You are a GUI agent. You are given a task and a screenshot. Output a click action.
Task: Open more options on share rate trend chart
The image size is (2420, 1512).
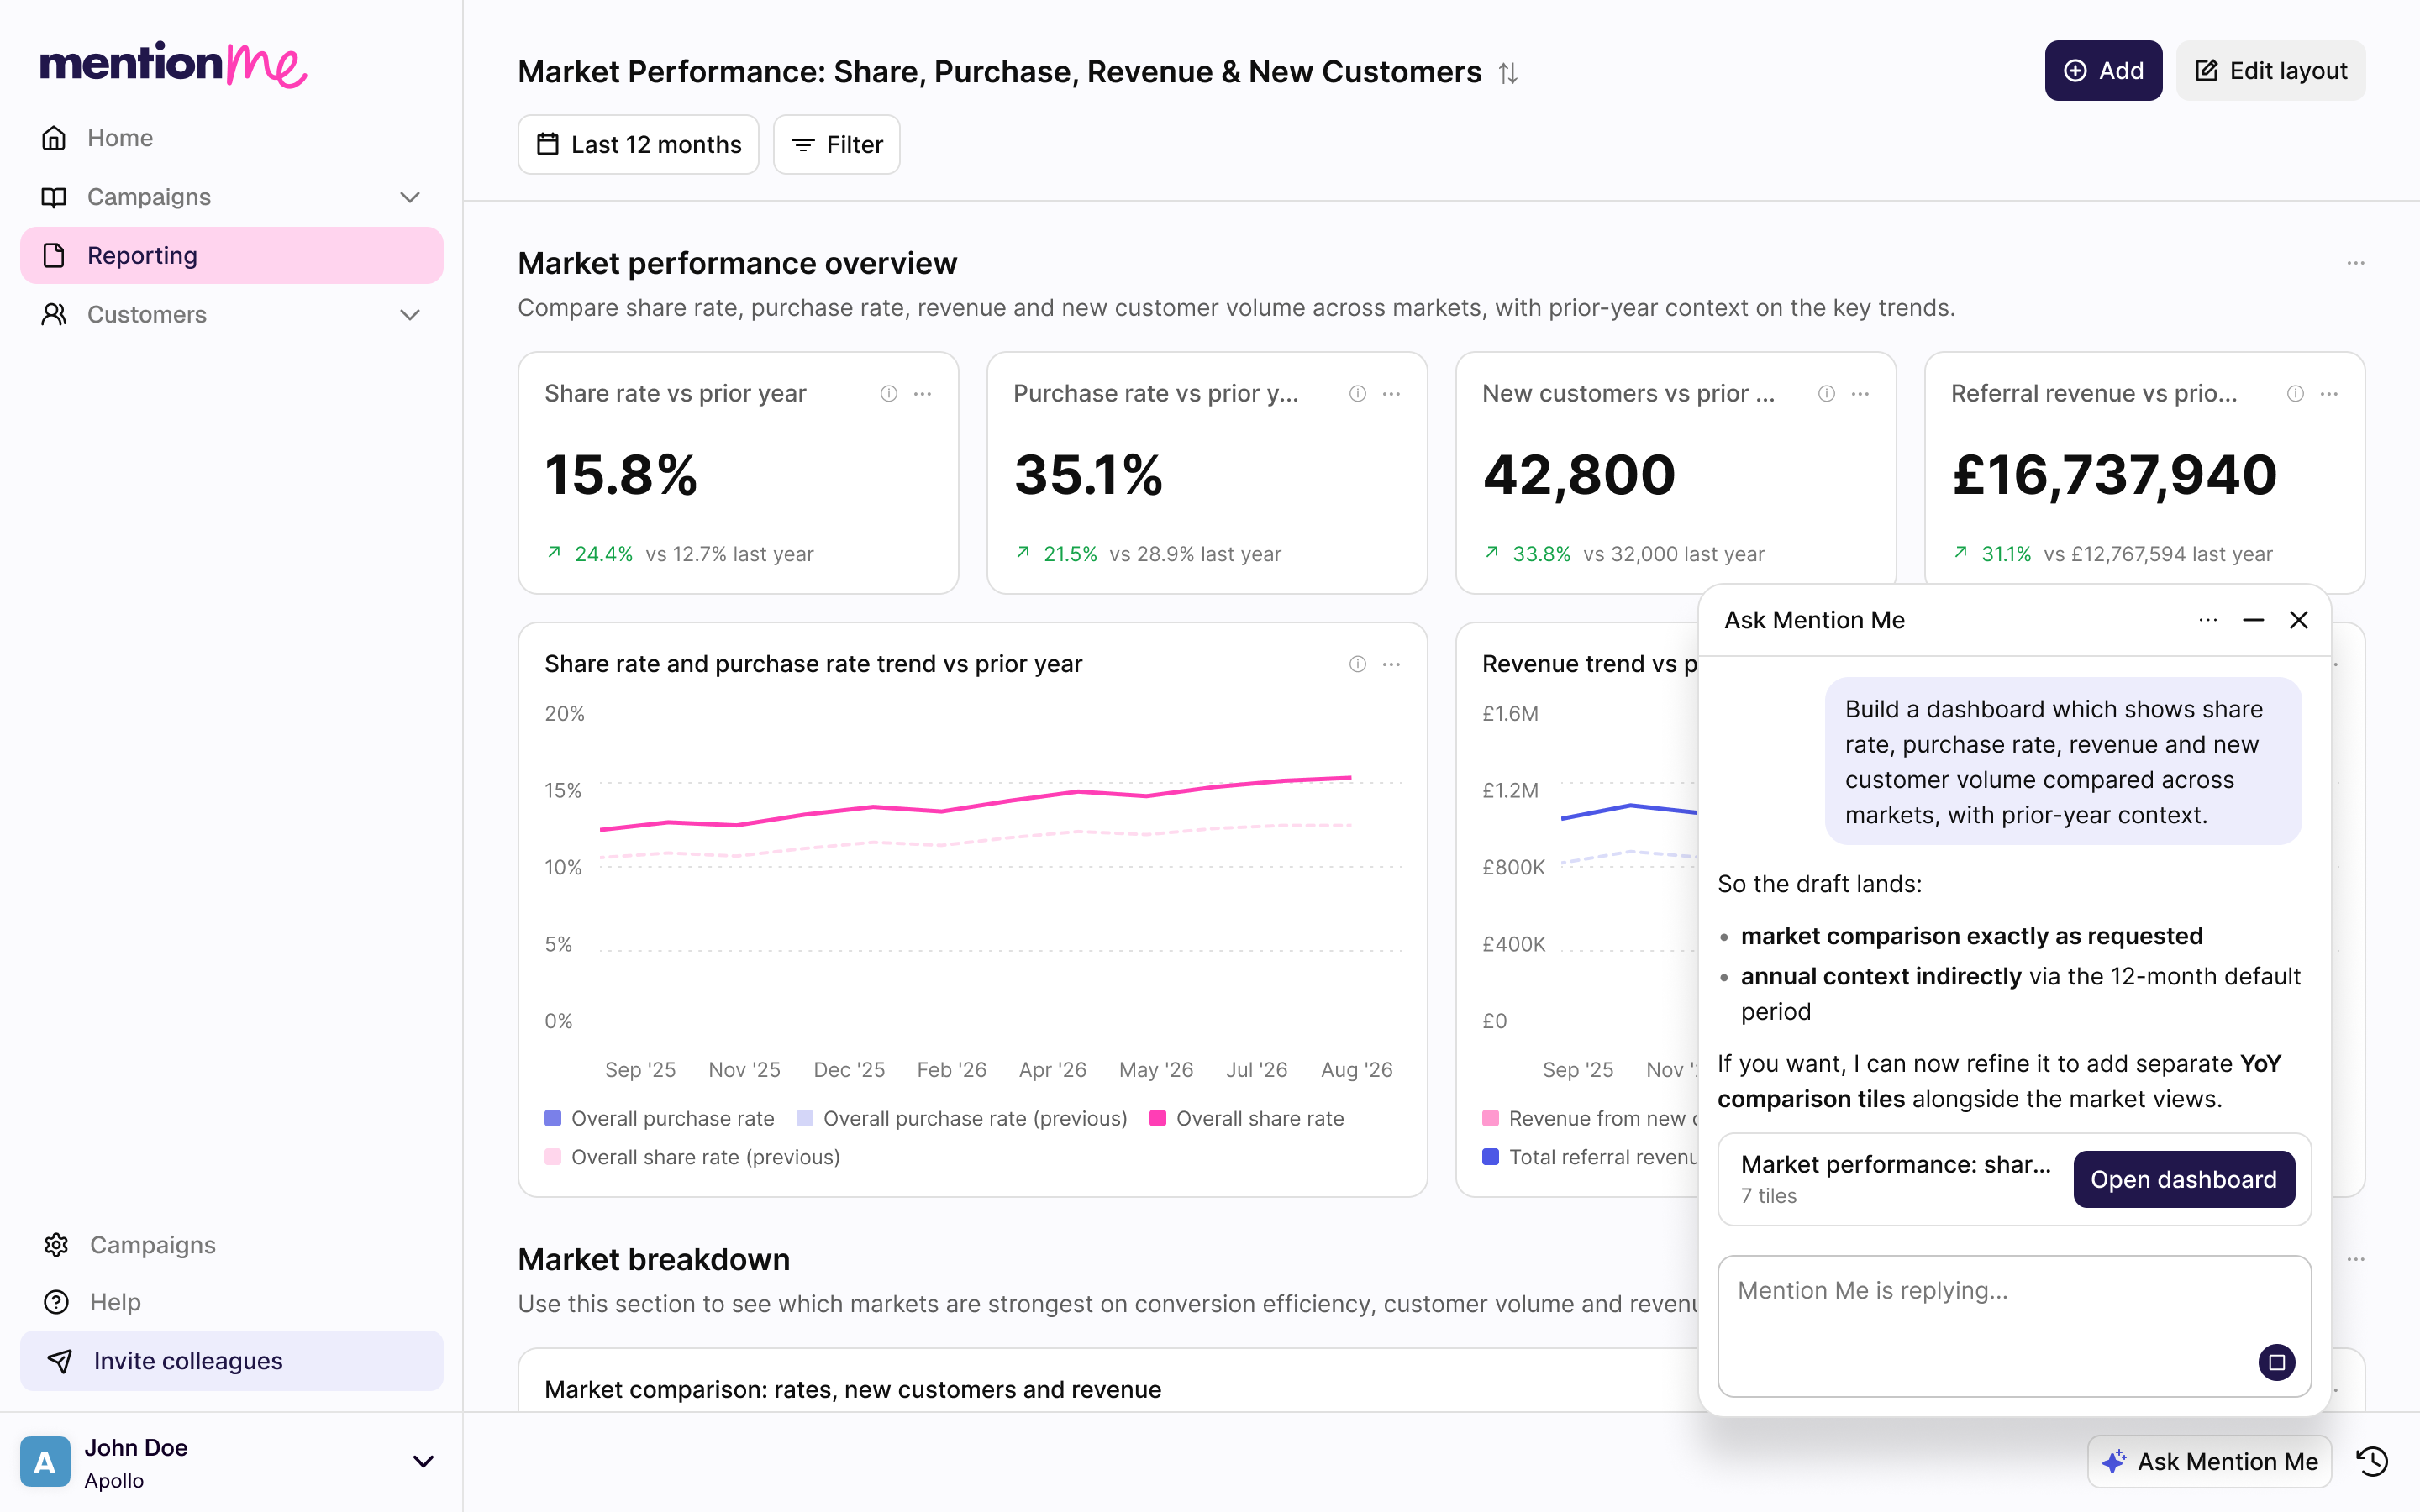1391,664
